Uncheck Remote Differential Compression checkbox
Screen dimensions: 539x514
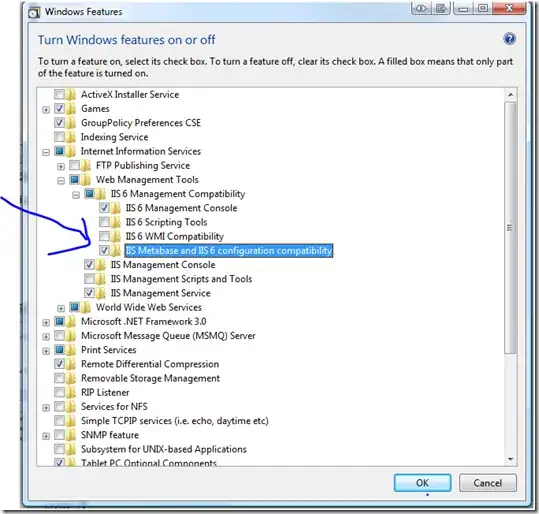click(x=59, y=364)
